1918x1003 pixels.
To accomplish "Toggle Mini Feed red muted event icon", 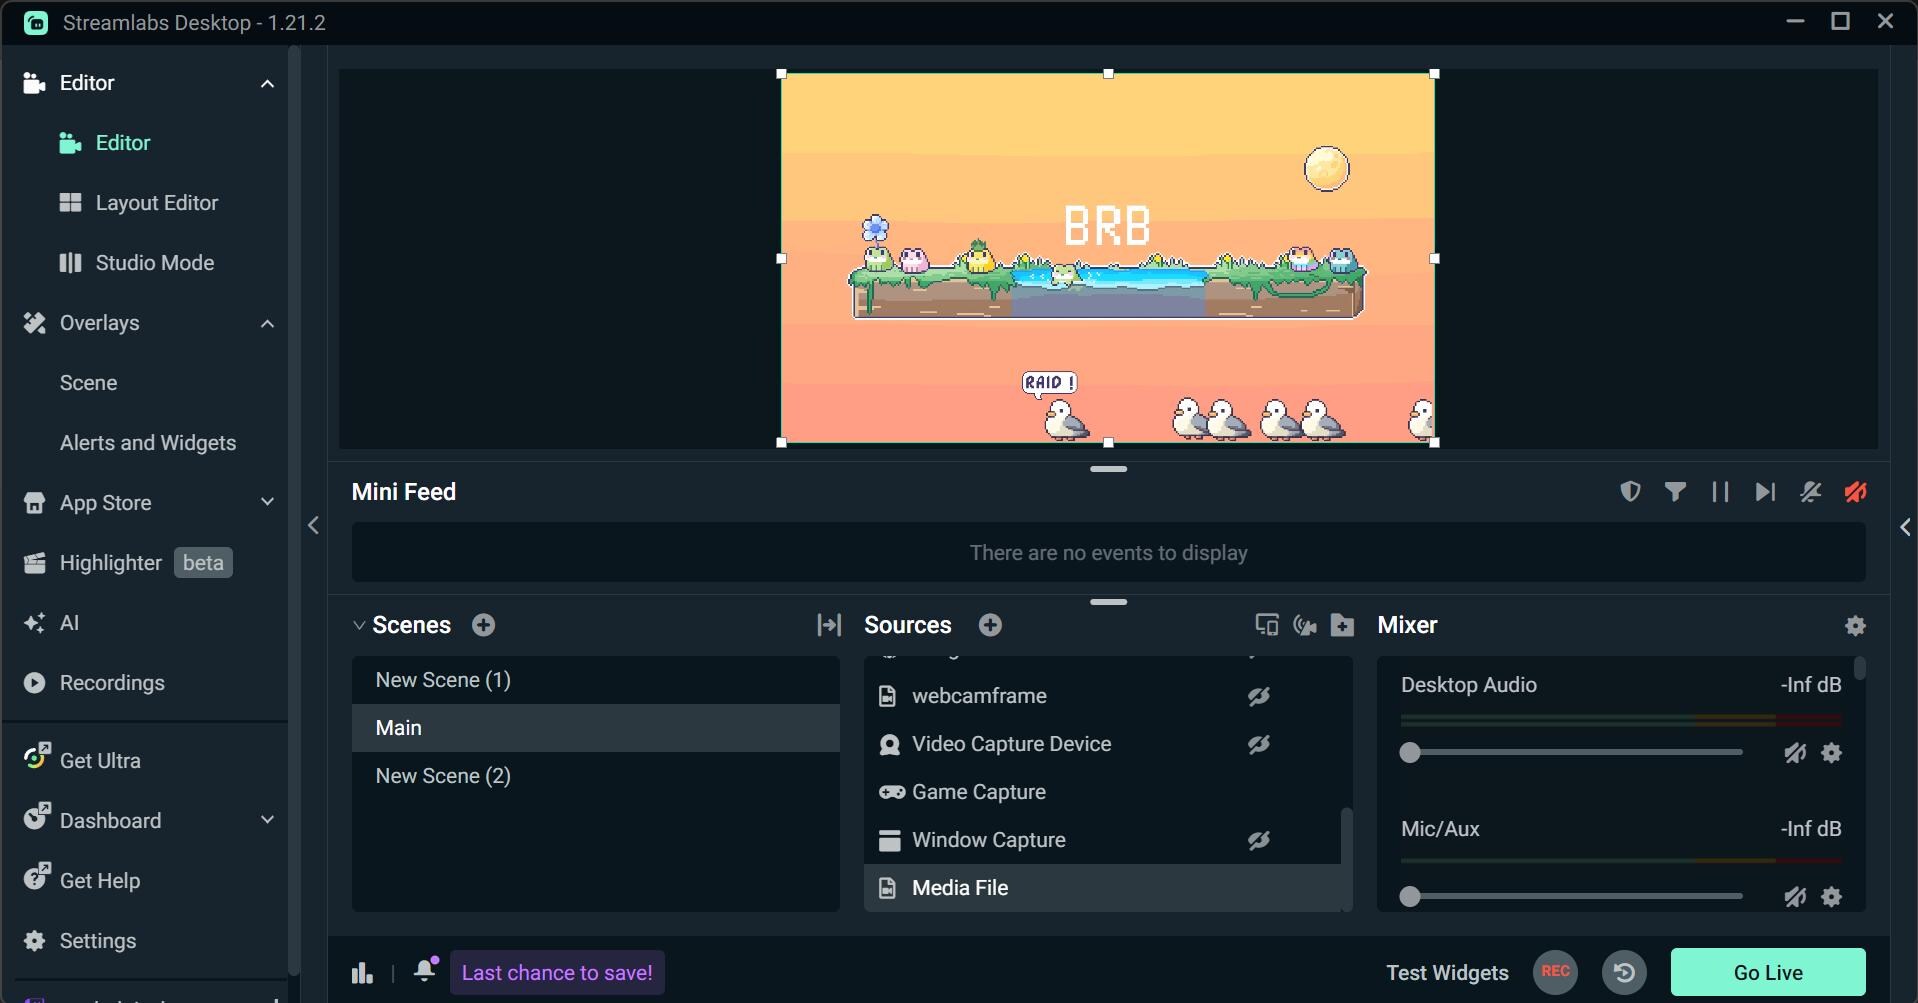I will click(1855, 491).
